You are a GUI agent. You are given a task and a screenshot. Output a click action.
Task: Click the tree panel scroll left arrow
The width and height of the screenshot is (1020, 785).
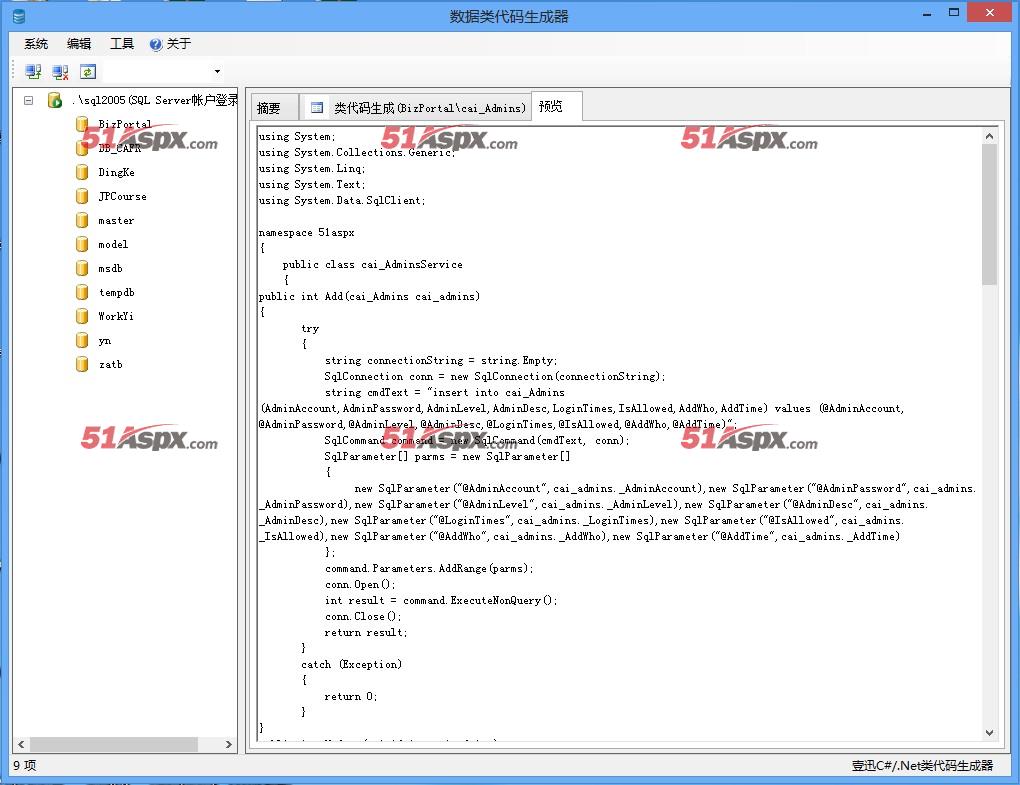21,745
